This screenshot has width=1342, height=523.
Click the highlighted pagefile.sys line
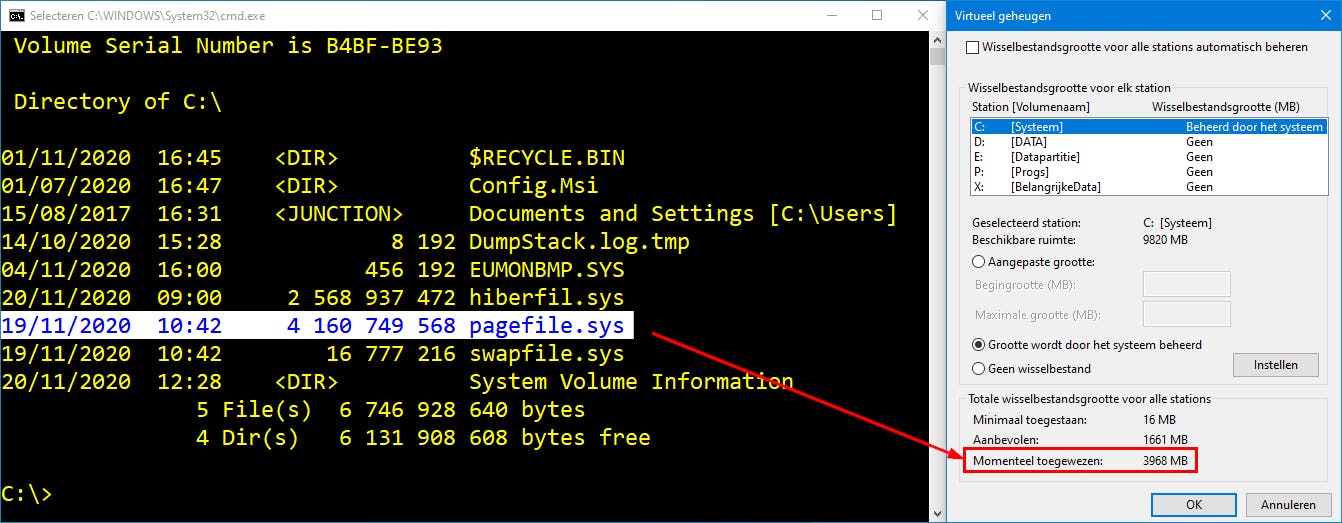tap(318, 326)
